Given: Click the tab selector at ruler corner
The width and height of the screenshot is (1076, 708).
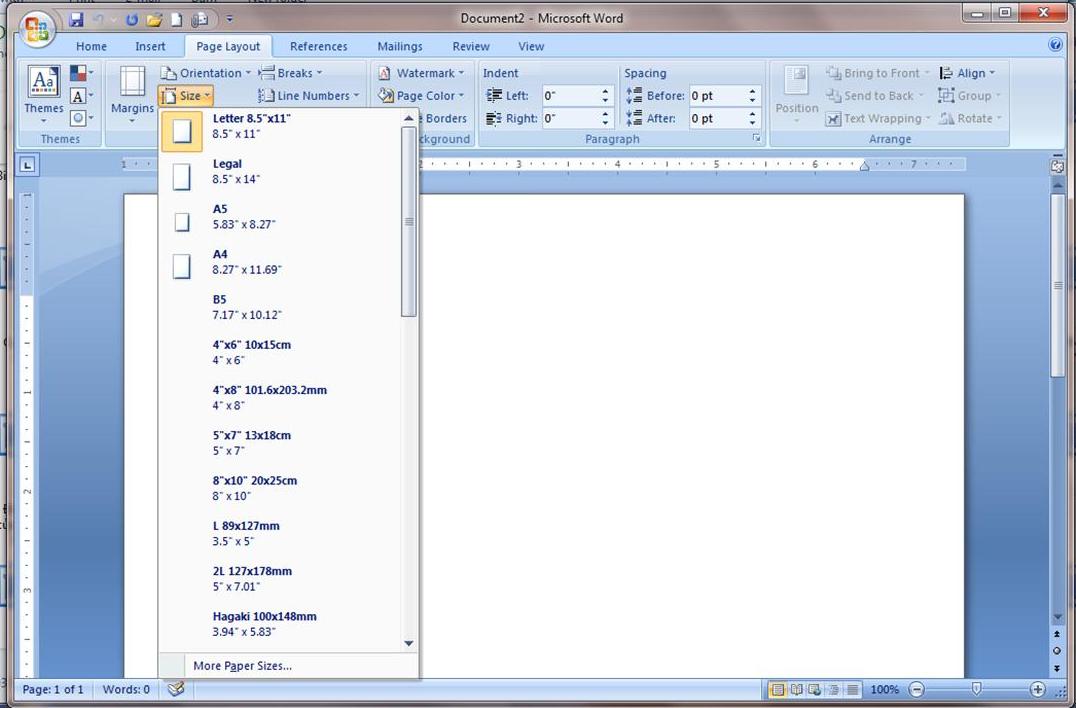Looking at the screenshot, I should click(27, 165).
